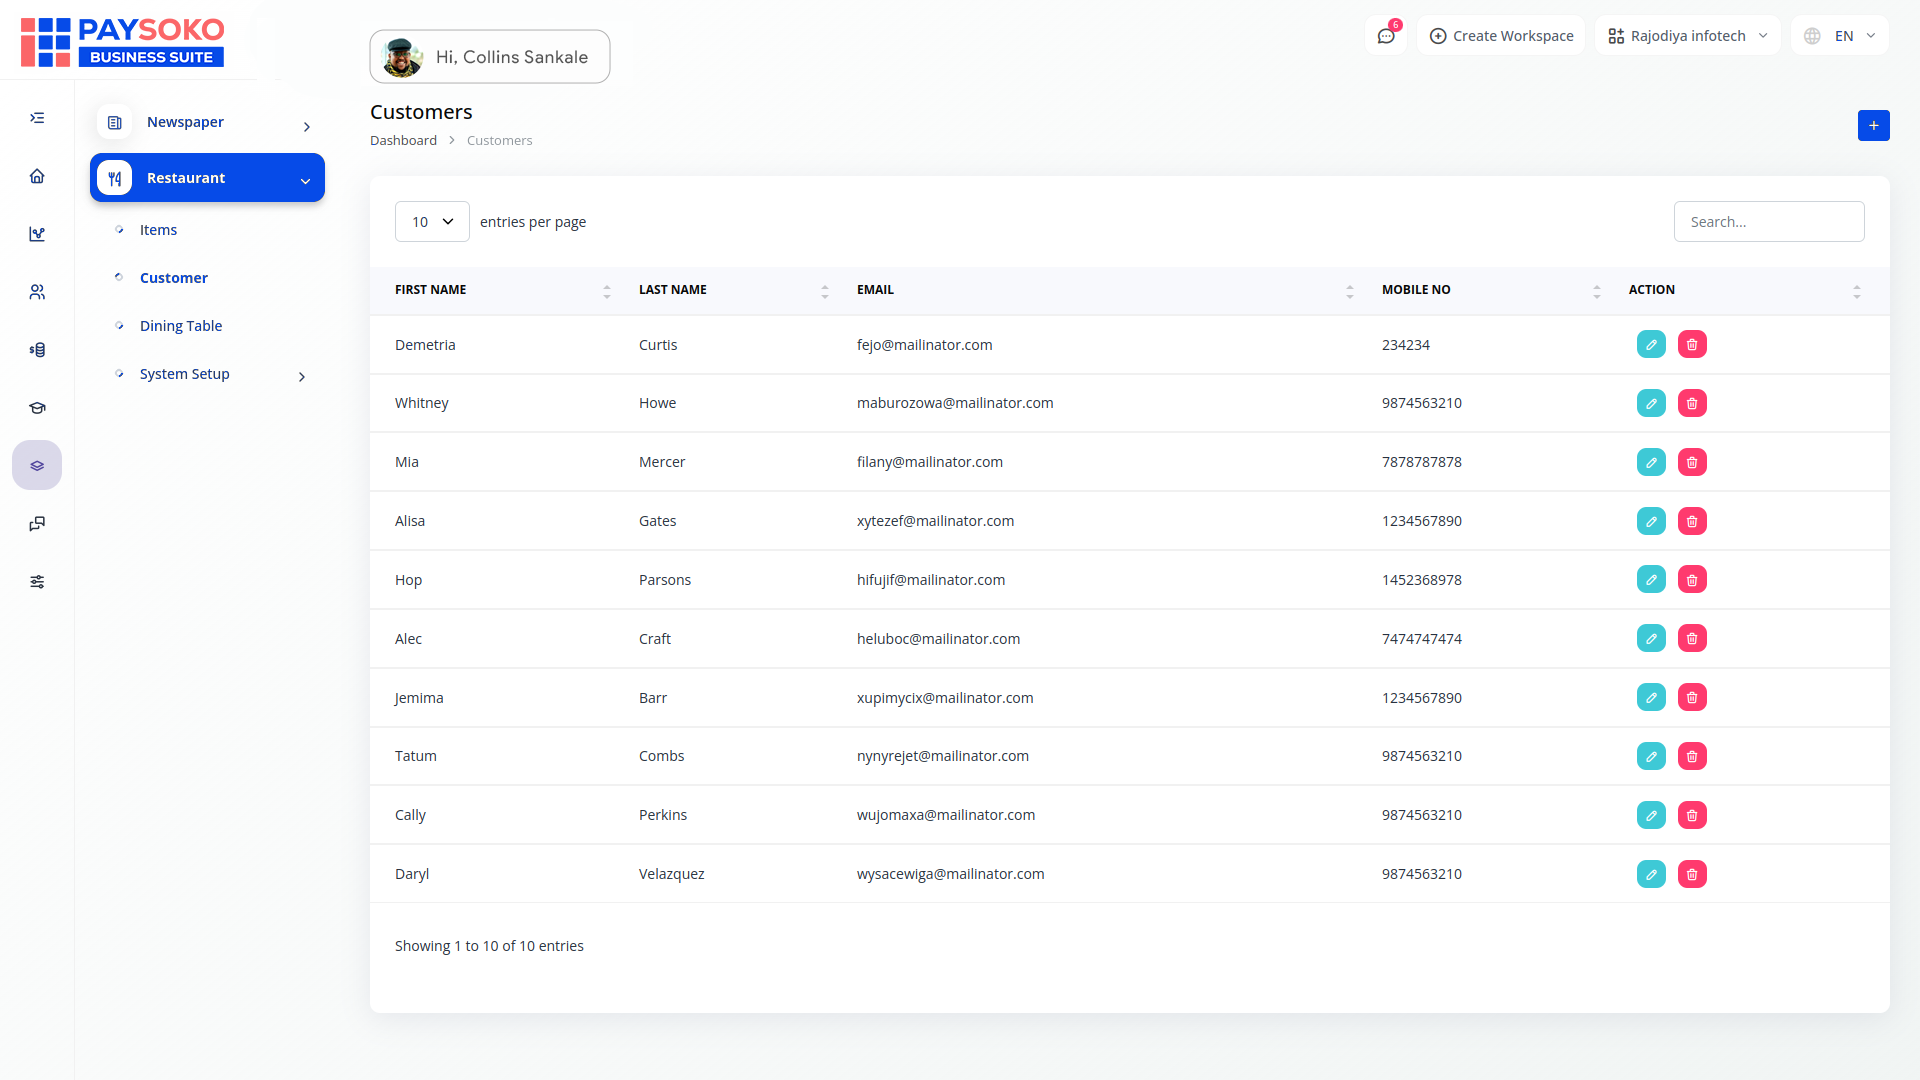Click the Create Workspace button
The height and width of the screenshot is (1080, 1920).
pos(1501,36)
